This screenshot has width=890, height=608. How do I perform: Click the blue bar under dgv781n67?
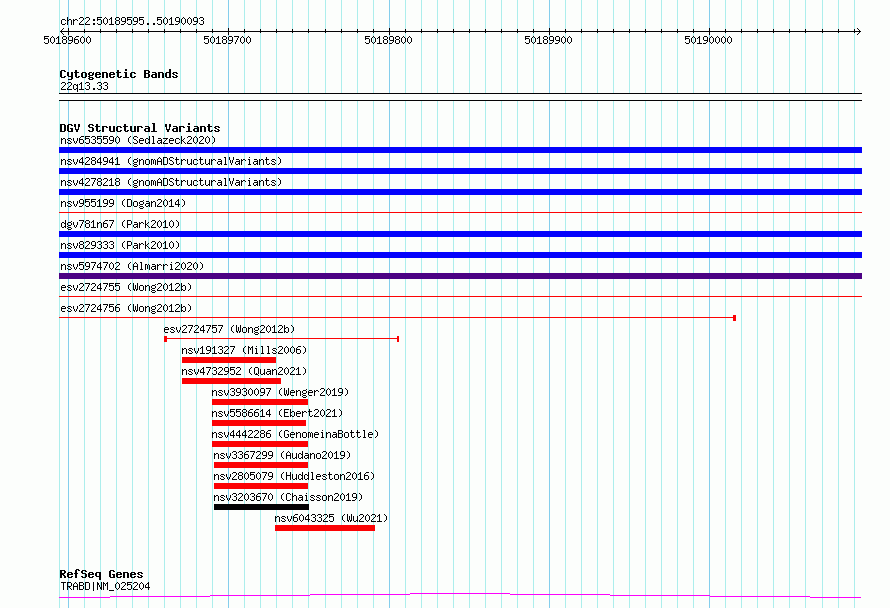point(460,234)
